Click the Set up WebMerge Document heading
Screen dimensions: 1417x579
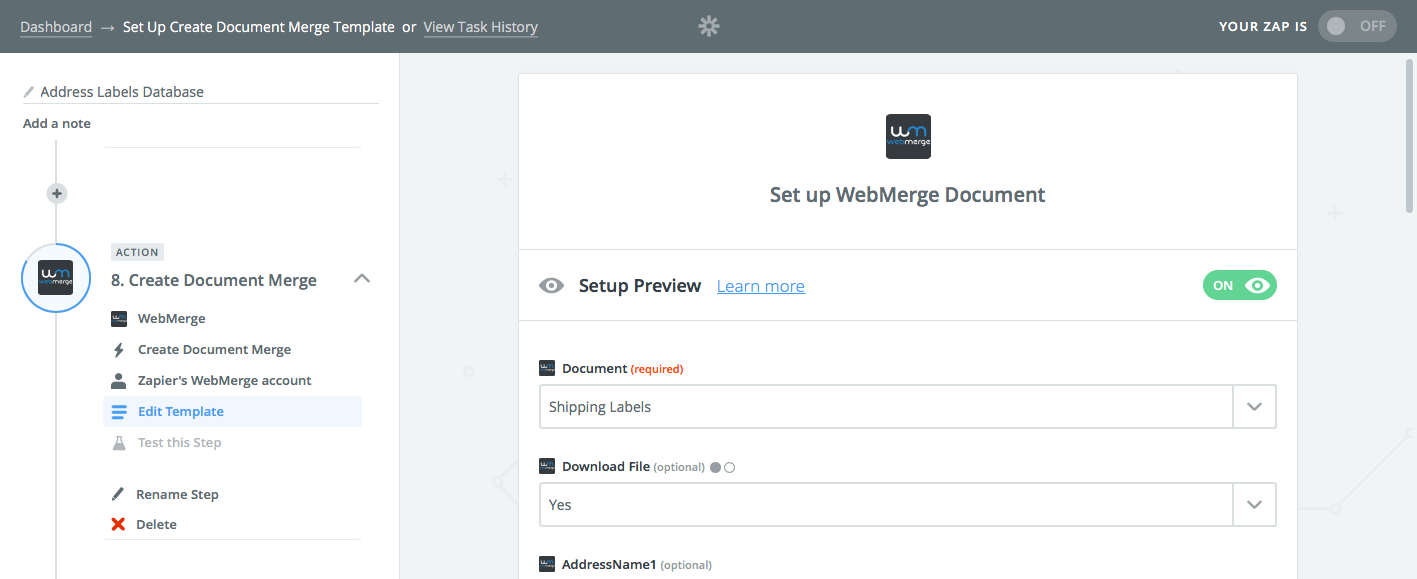click(x=908, y=195)
